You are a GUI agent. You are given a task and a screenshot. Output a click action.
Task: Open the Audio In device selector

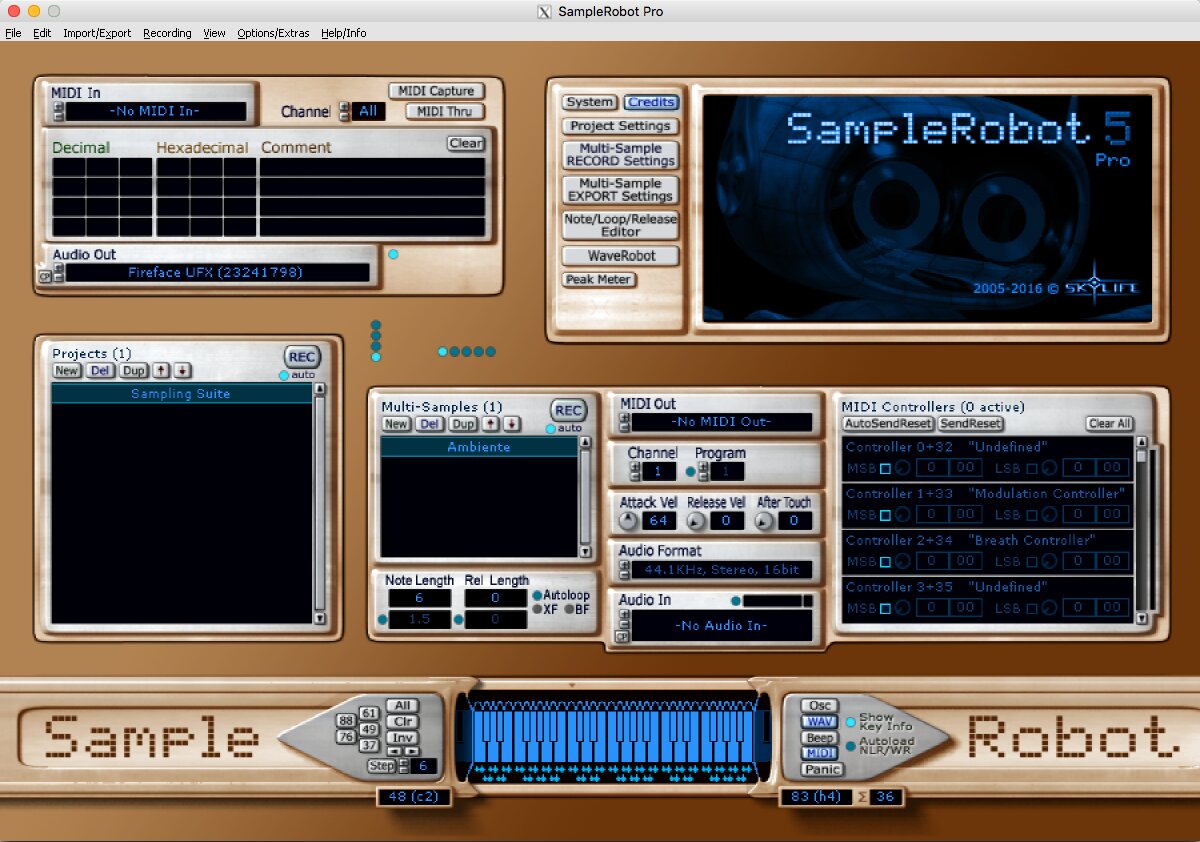pos(723,625)
